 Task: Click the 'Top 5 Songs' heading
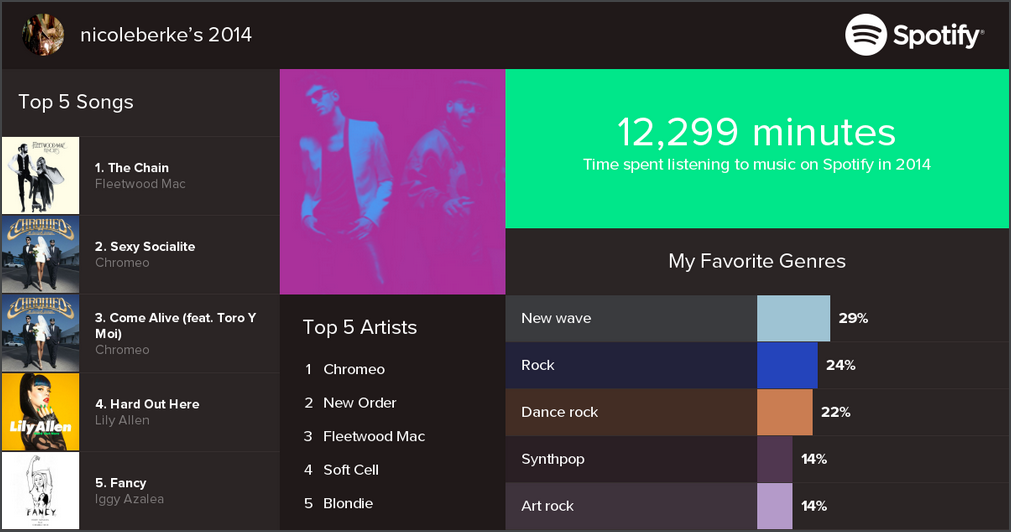[x=76, y=102]
